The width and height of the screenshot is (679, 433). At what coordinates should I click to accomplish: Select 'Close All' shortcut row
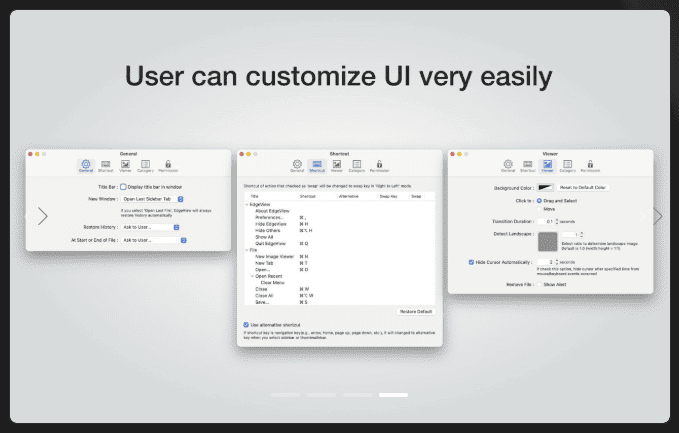pos(340,296)
